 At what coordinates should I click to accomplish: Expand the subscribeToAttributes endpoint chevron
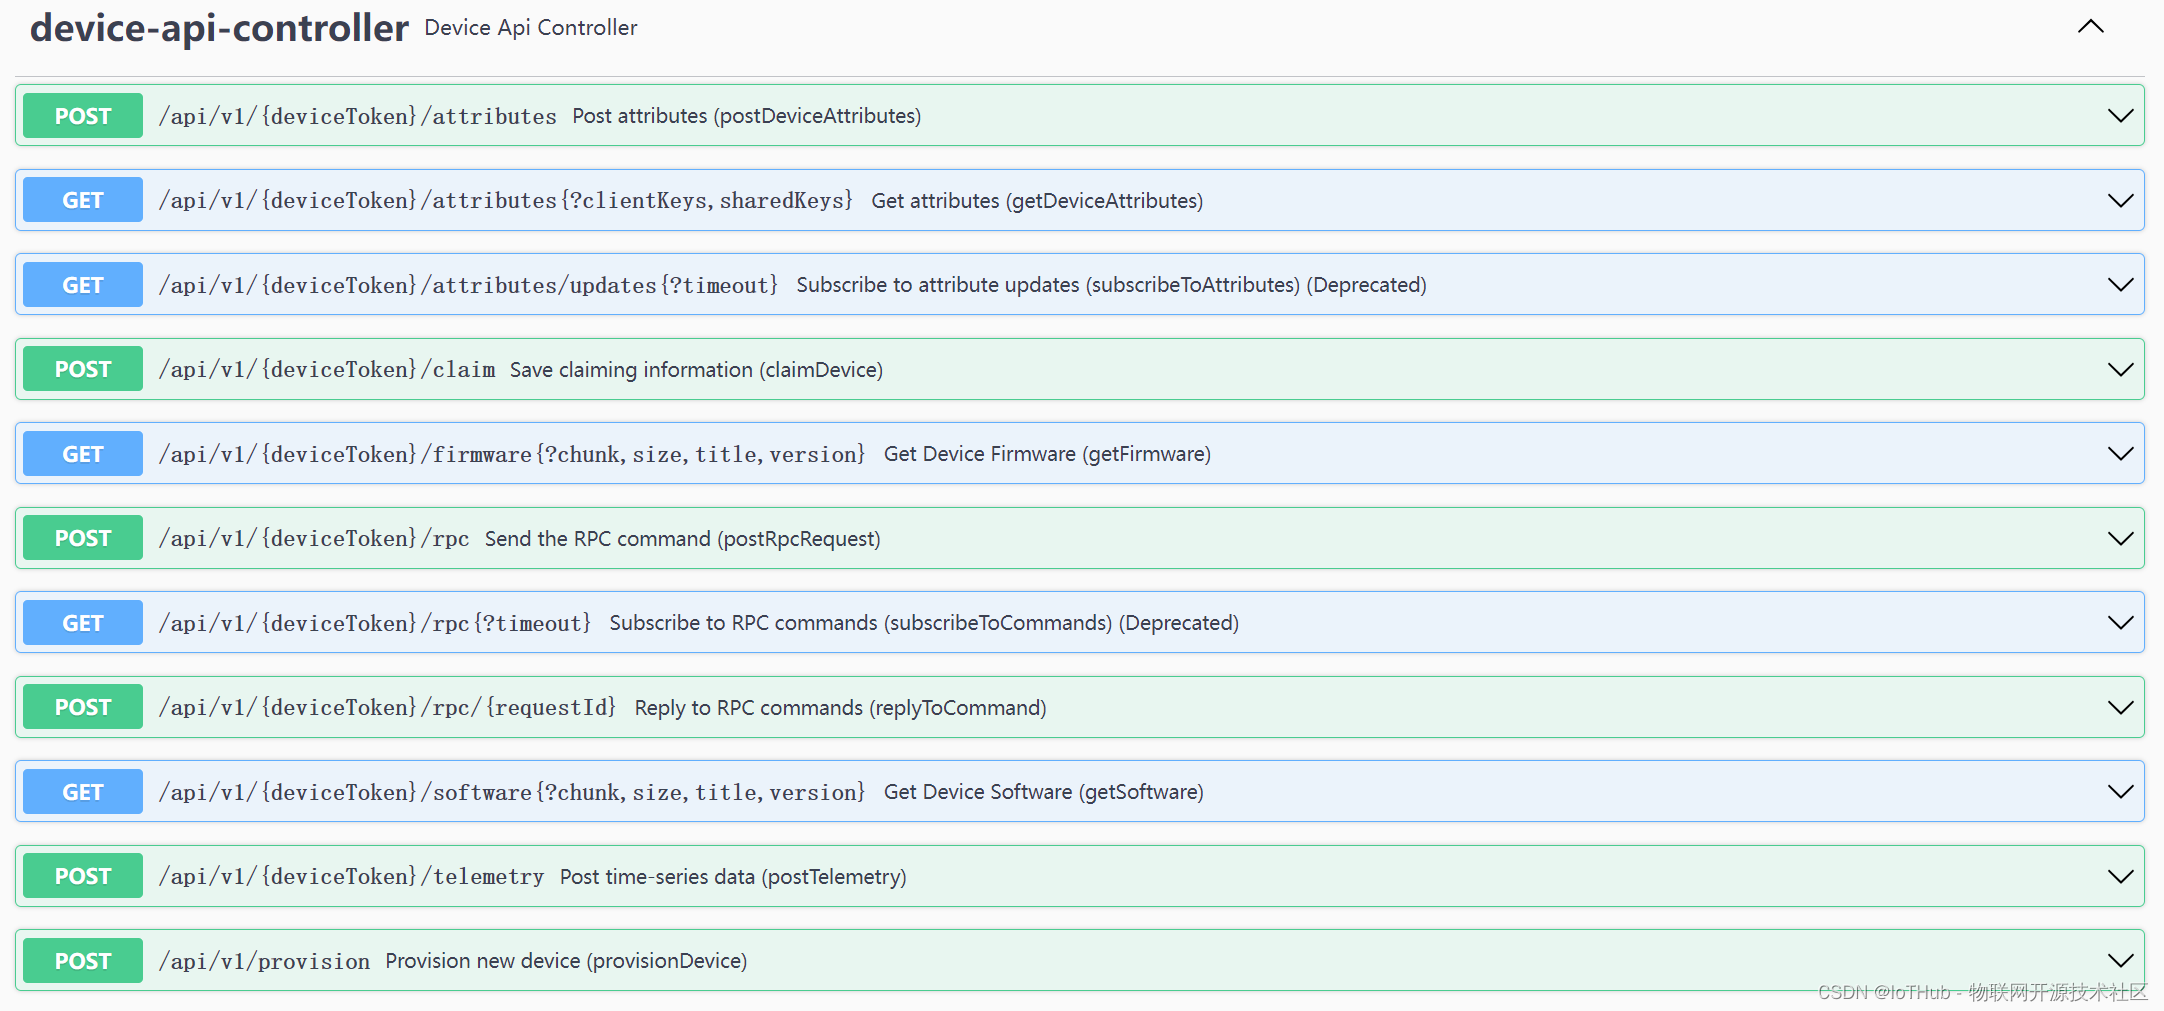click(2120, 285)
